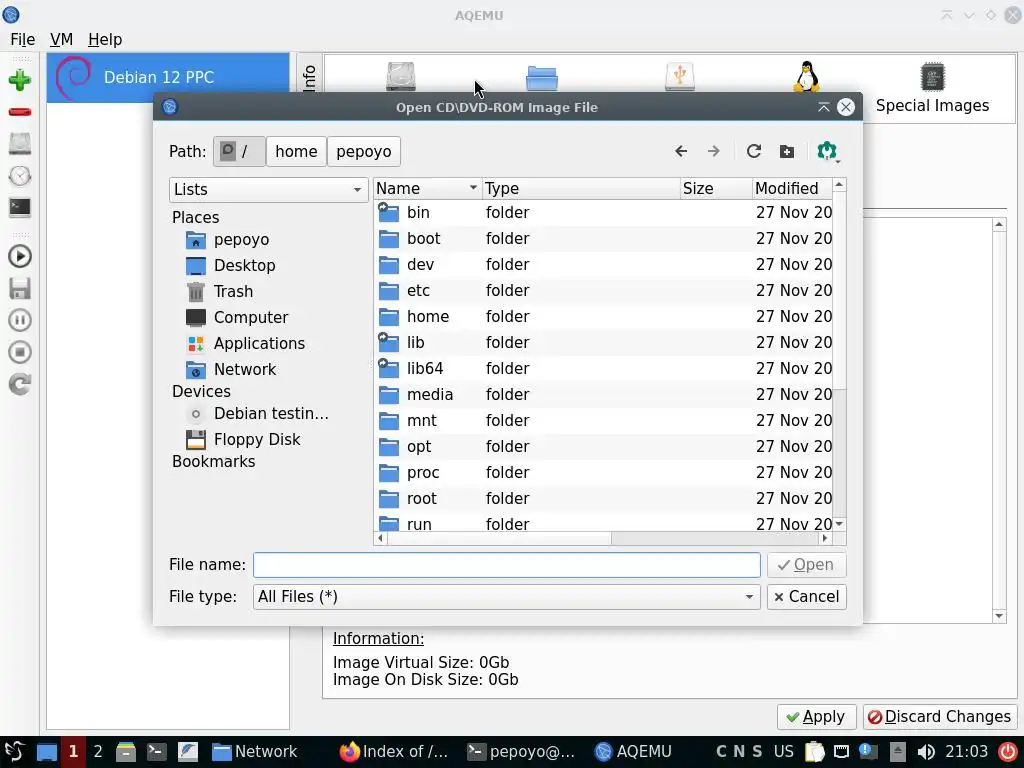Click the clock icon in left toolbar
The height and width of the screenshot is (768, 1024).
20,176
